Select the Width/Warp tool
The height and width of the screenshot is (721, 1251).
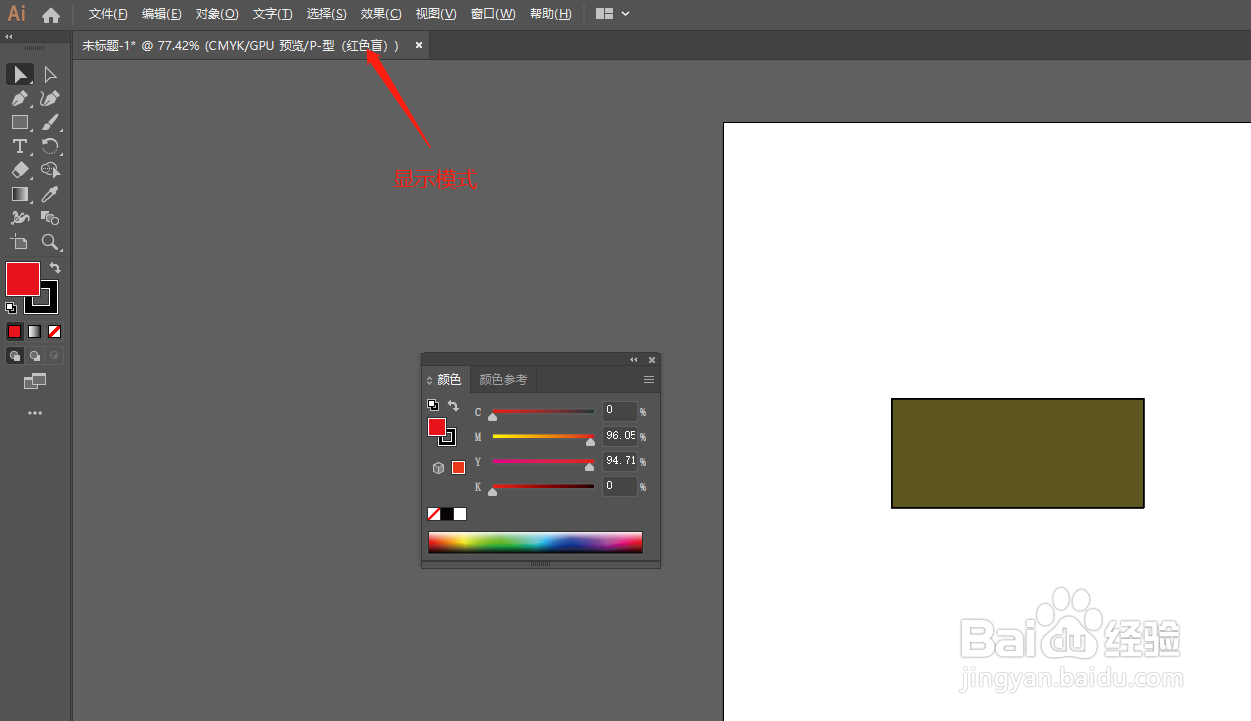[20, 218]
